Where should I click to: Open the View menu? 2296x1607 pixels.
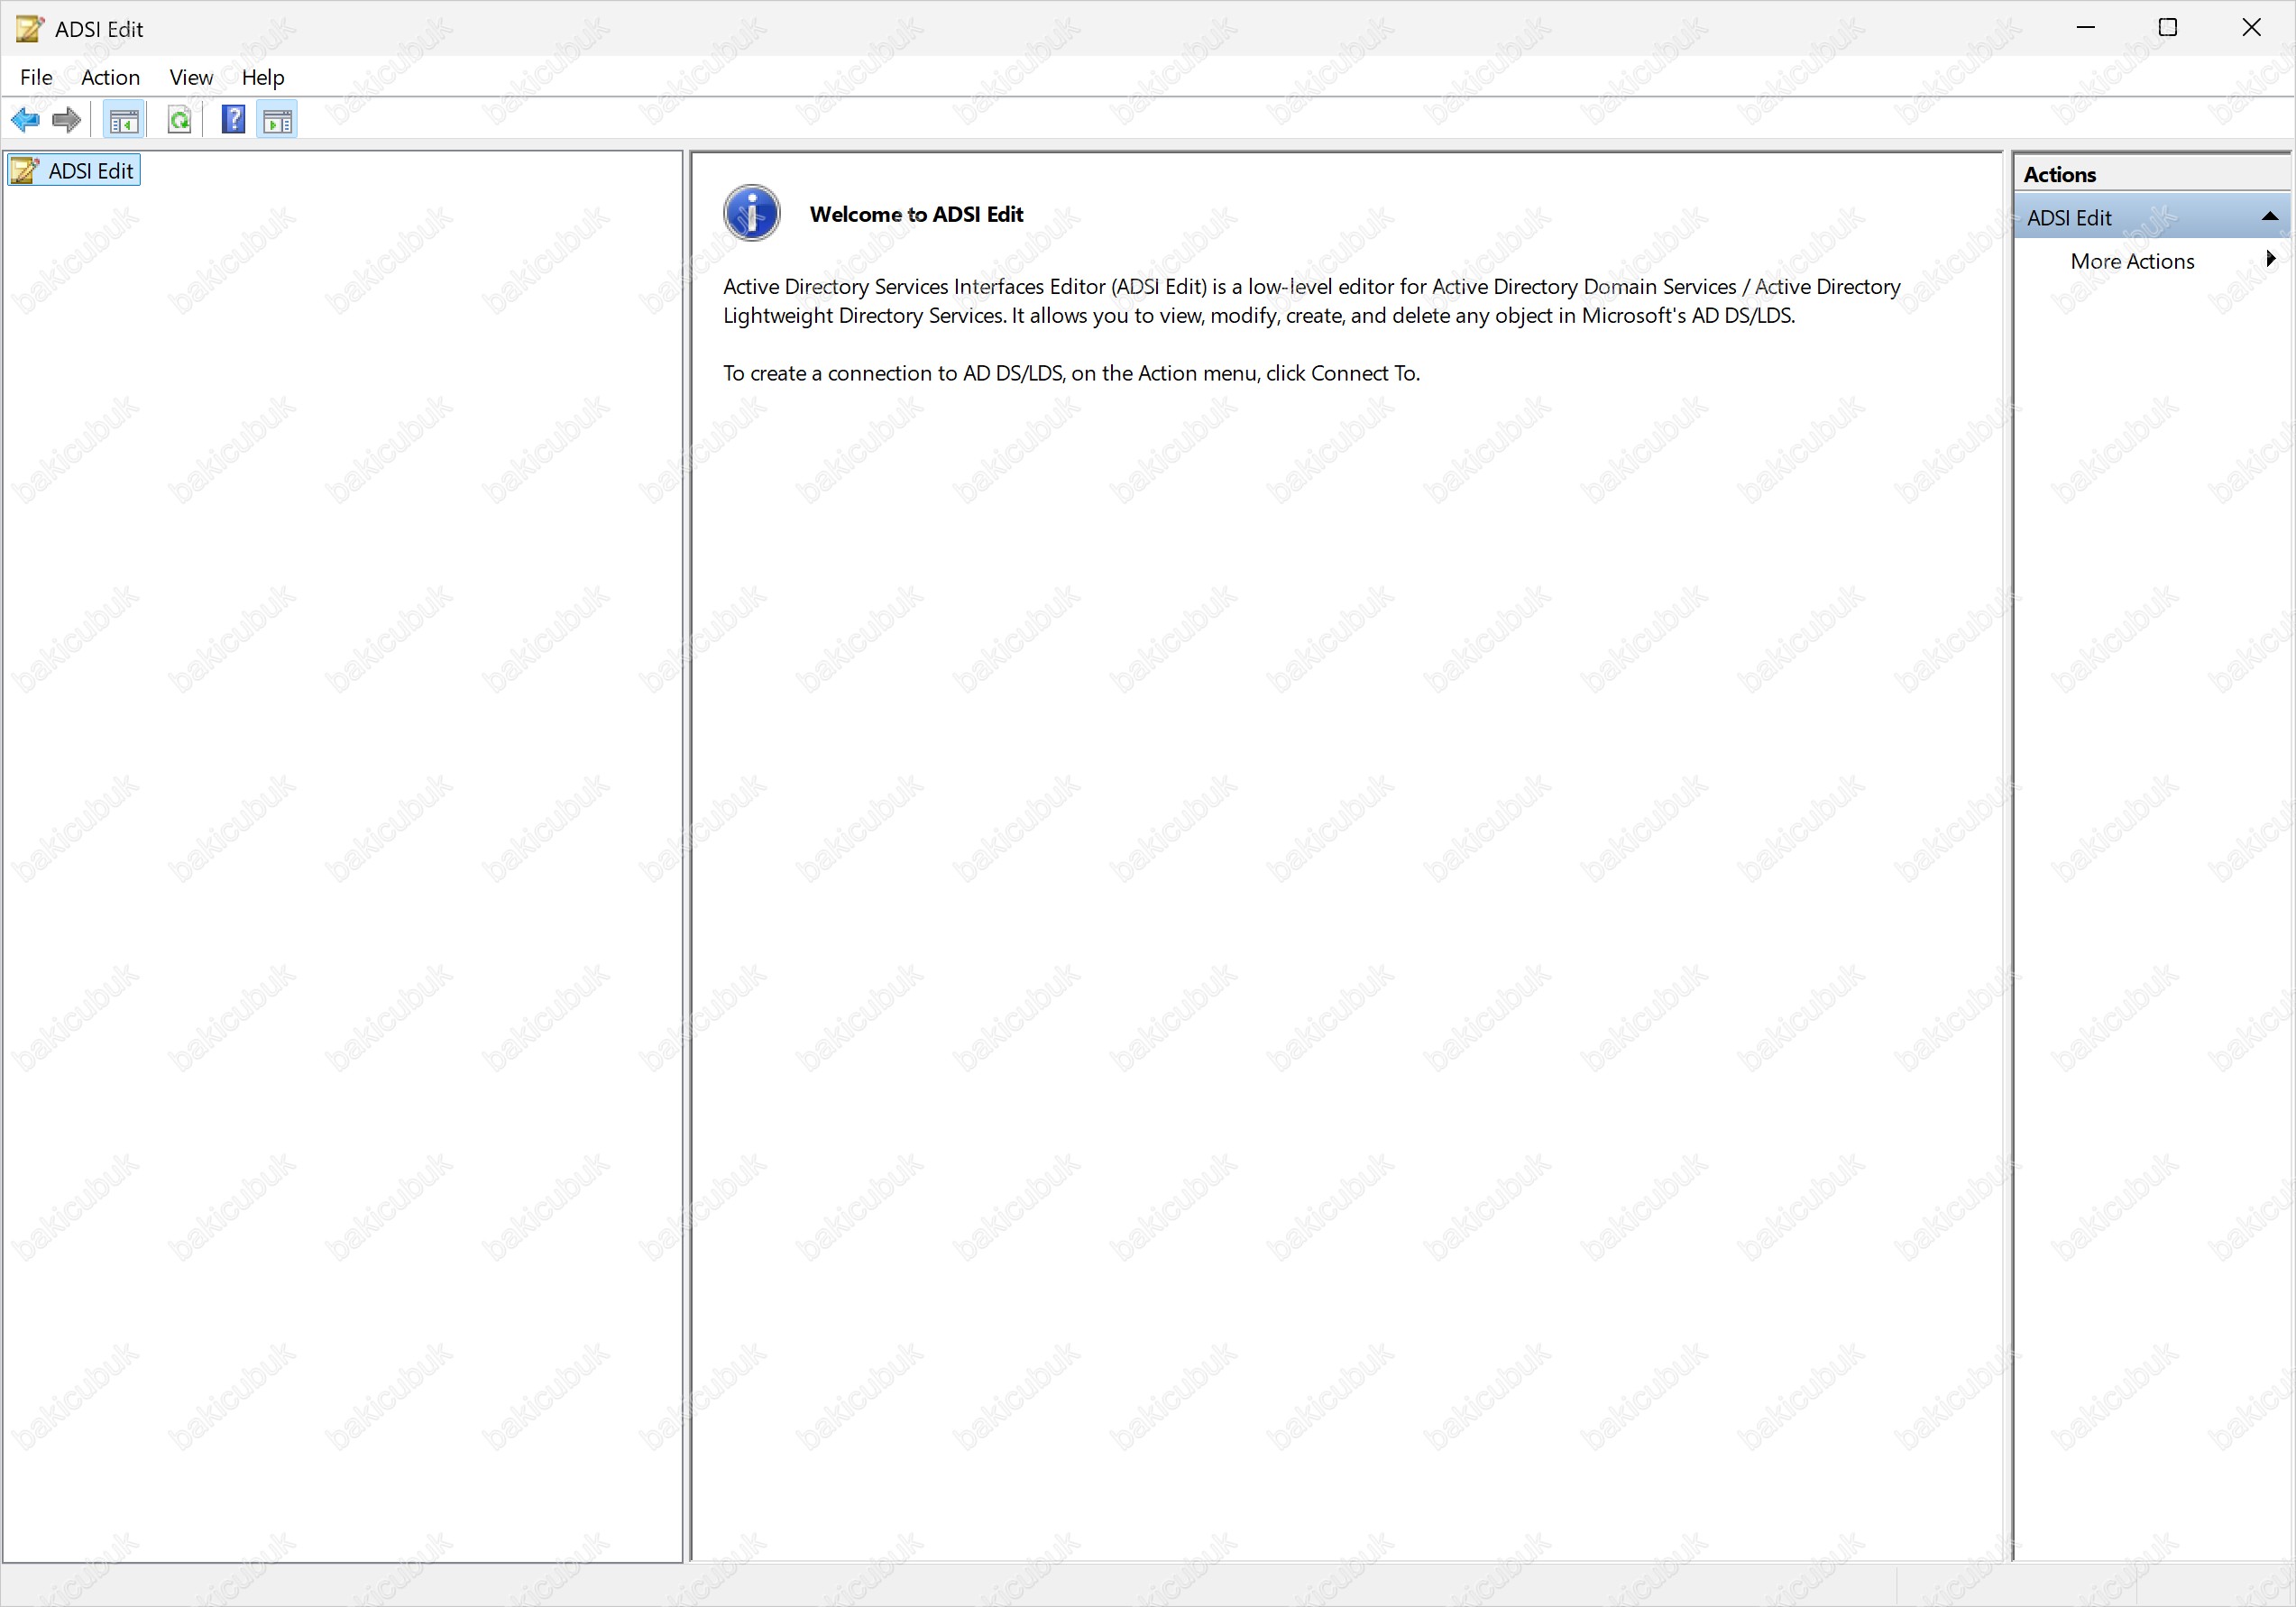coord(191,77)
